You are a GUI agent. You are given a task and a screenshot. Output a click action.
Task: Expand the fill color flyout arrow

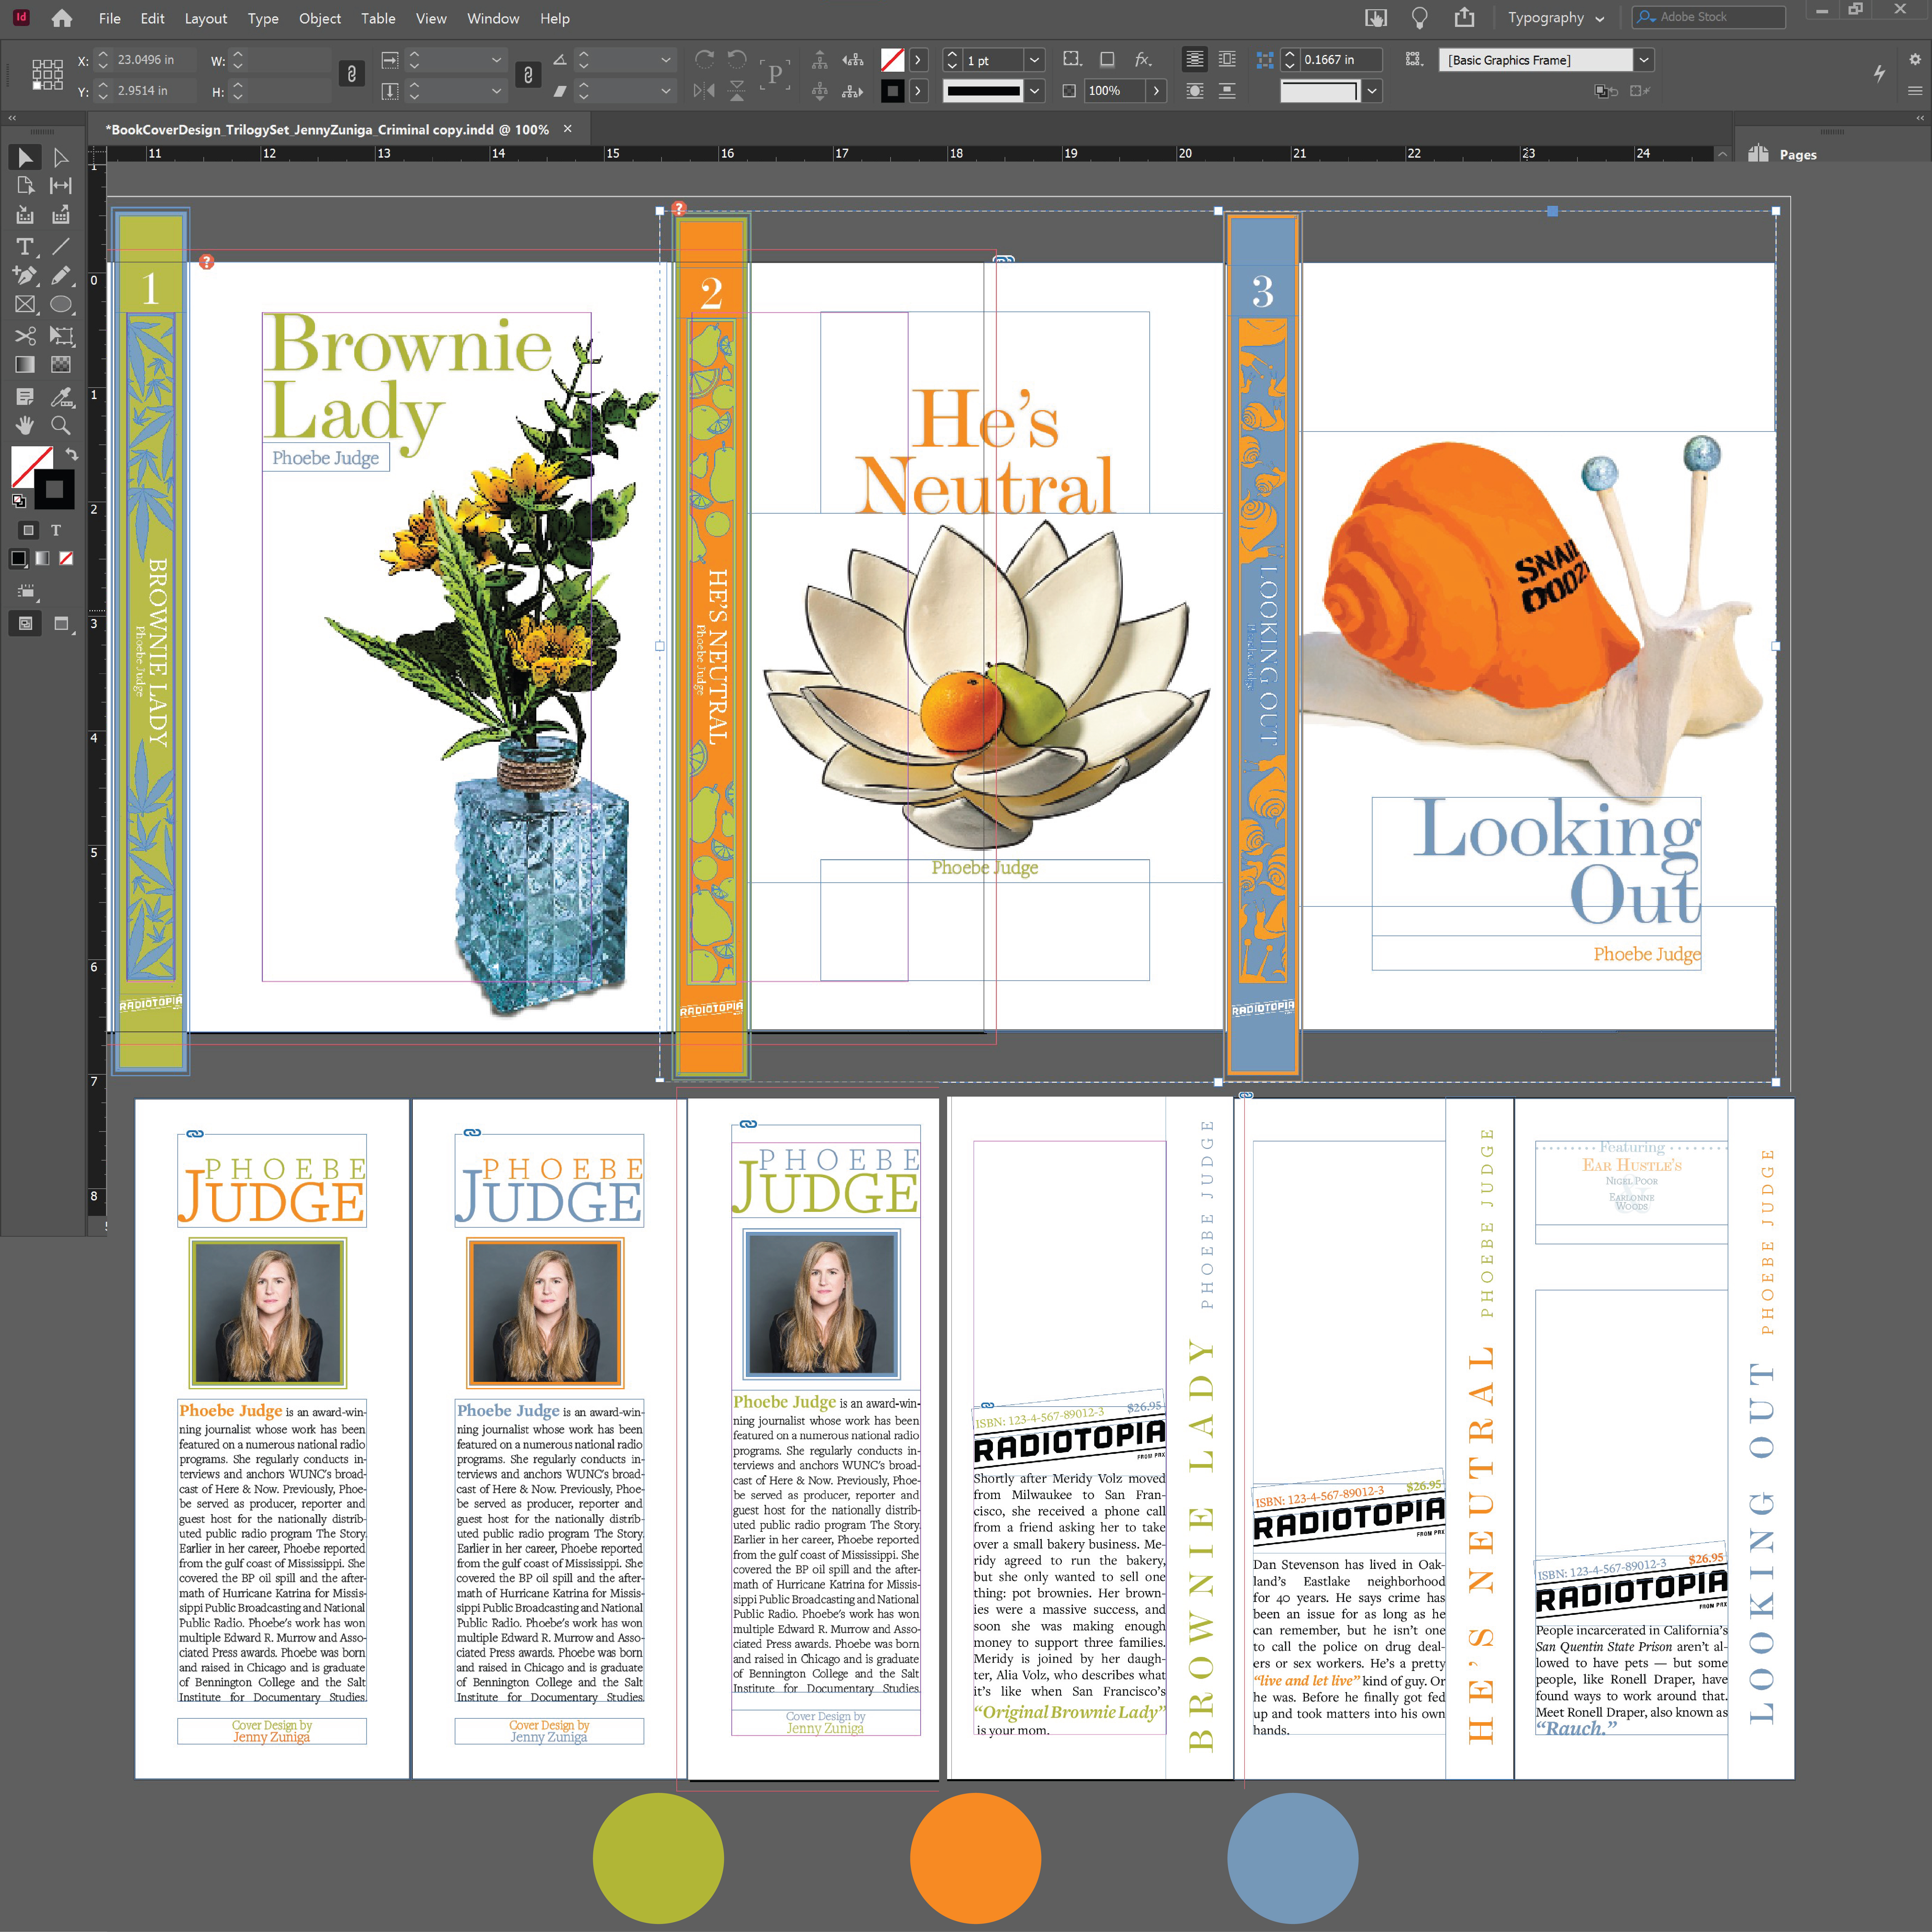coord(918,60)
